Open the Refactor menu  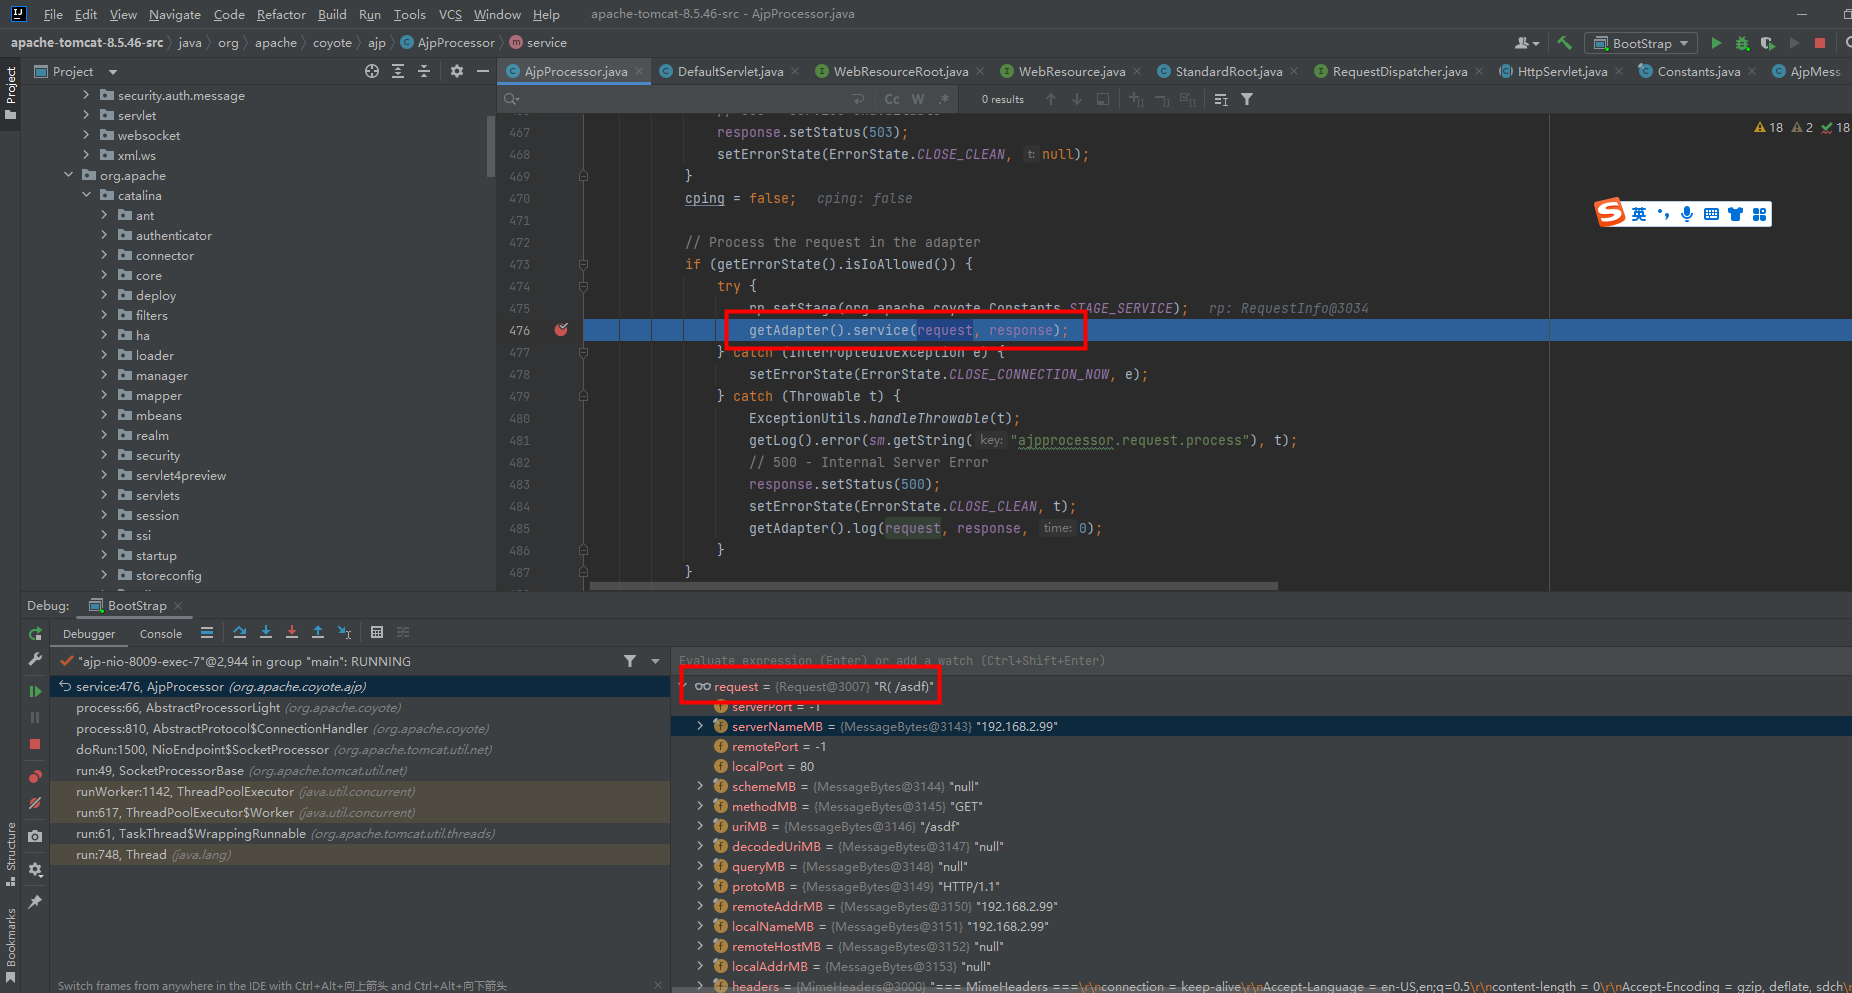pyautogui.click(x=281, y=14)
